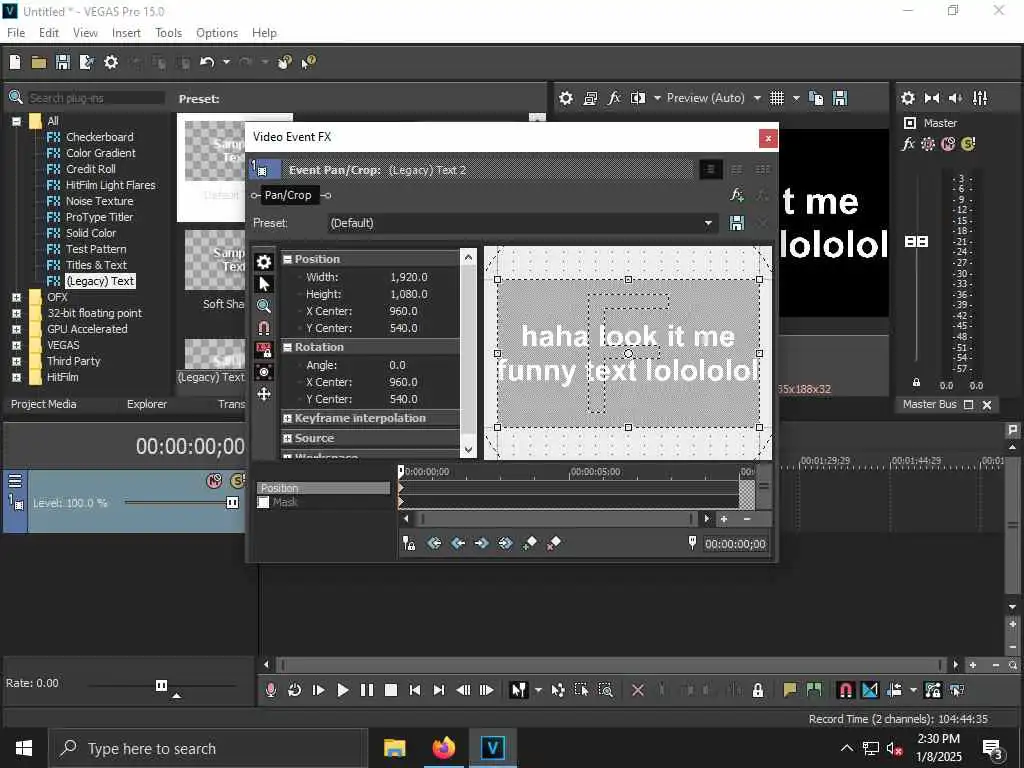Click the Record microphone button
The width and height of the screenshot is (1024, 768).
click(x=271, y=690)
